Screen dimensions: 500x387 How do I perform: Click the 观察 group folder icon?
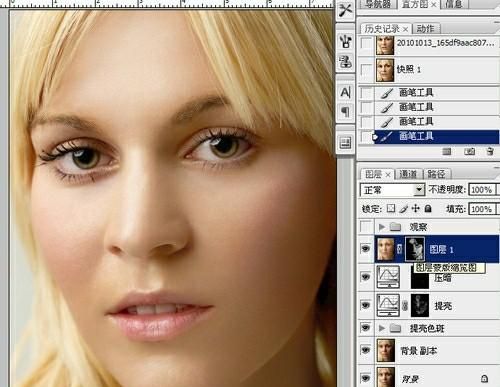click(x=395, y=227)
